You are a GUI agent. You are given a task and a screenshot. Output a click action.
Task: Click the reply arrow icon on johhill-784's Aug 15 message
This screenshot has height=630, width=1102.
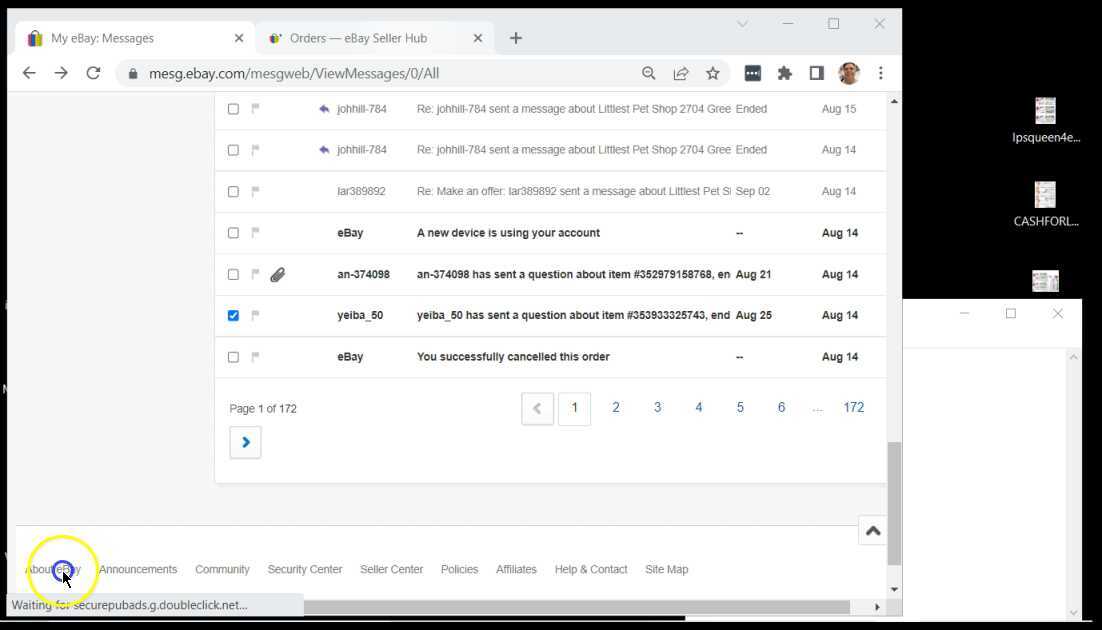(x=322, y=108)
